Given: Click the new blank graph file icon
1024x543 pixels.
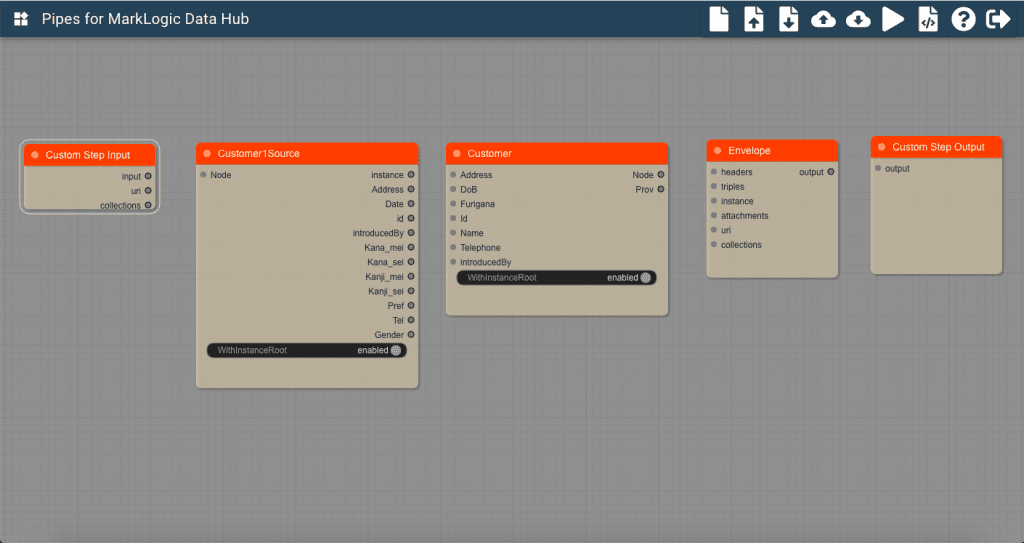Looking at the screenshot, I should click(x=719, y=19).
